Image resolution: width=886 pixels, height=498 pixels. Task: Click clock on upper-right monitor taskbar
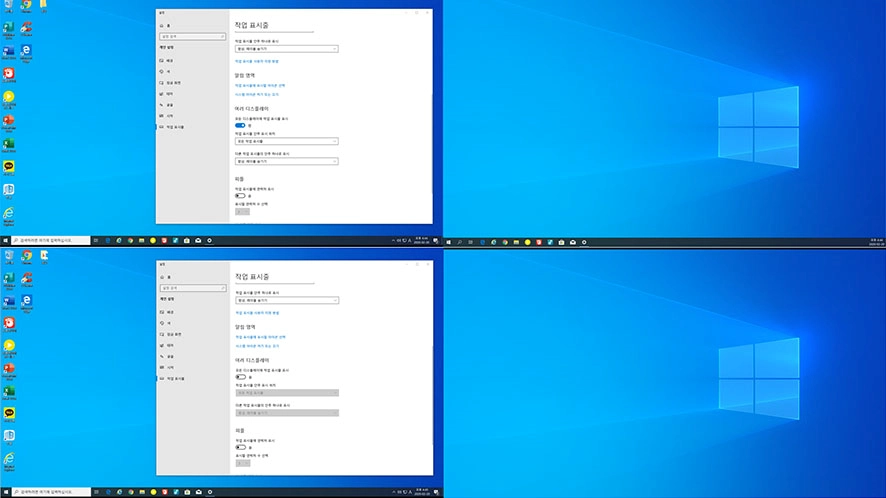coord(876,242)
